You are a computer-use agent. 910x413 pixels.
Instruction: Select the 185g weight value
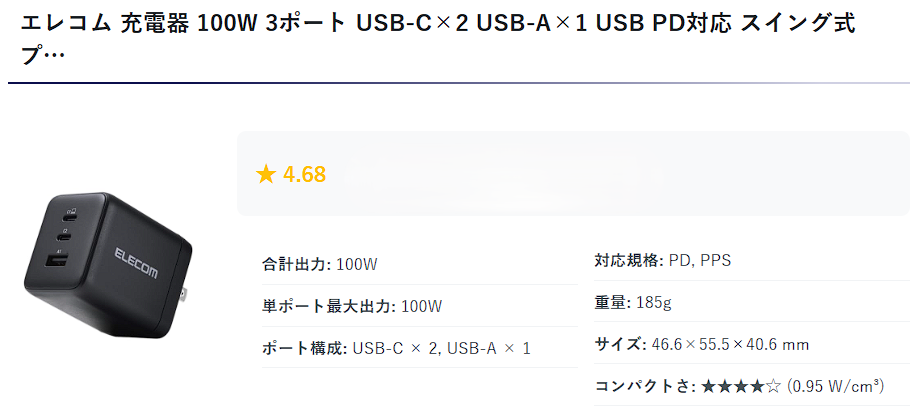[x=653, y=302]
